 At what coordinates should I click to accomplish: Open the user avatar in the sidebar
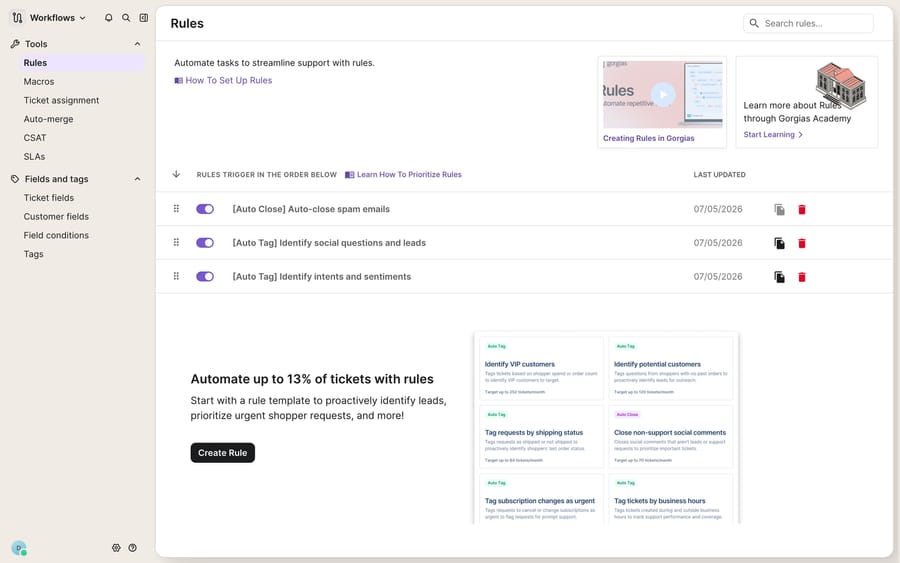pyautogui.click(x=19, y=548)
